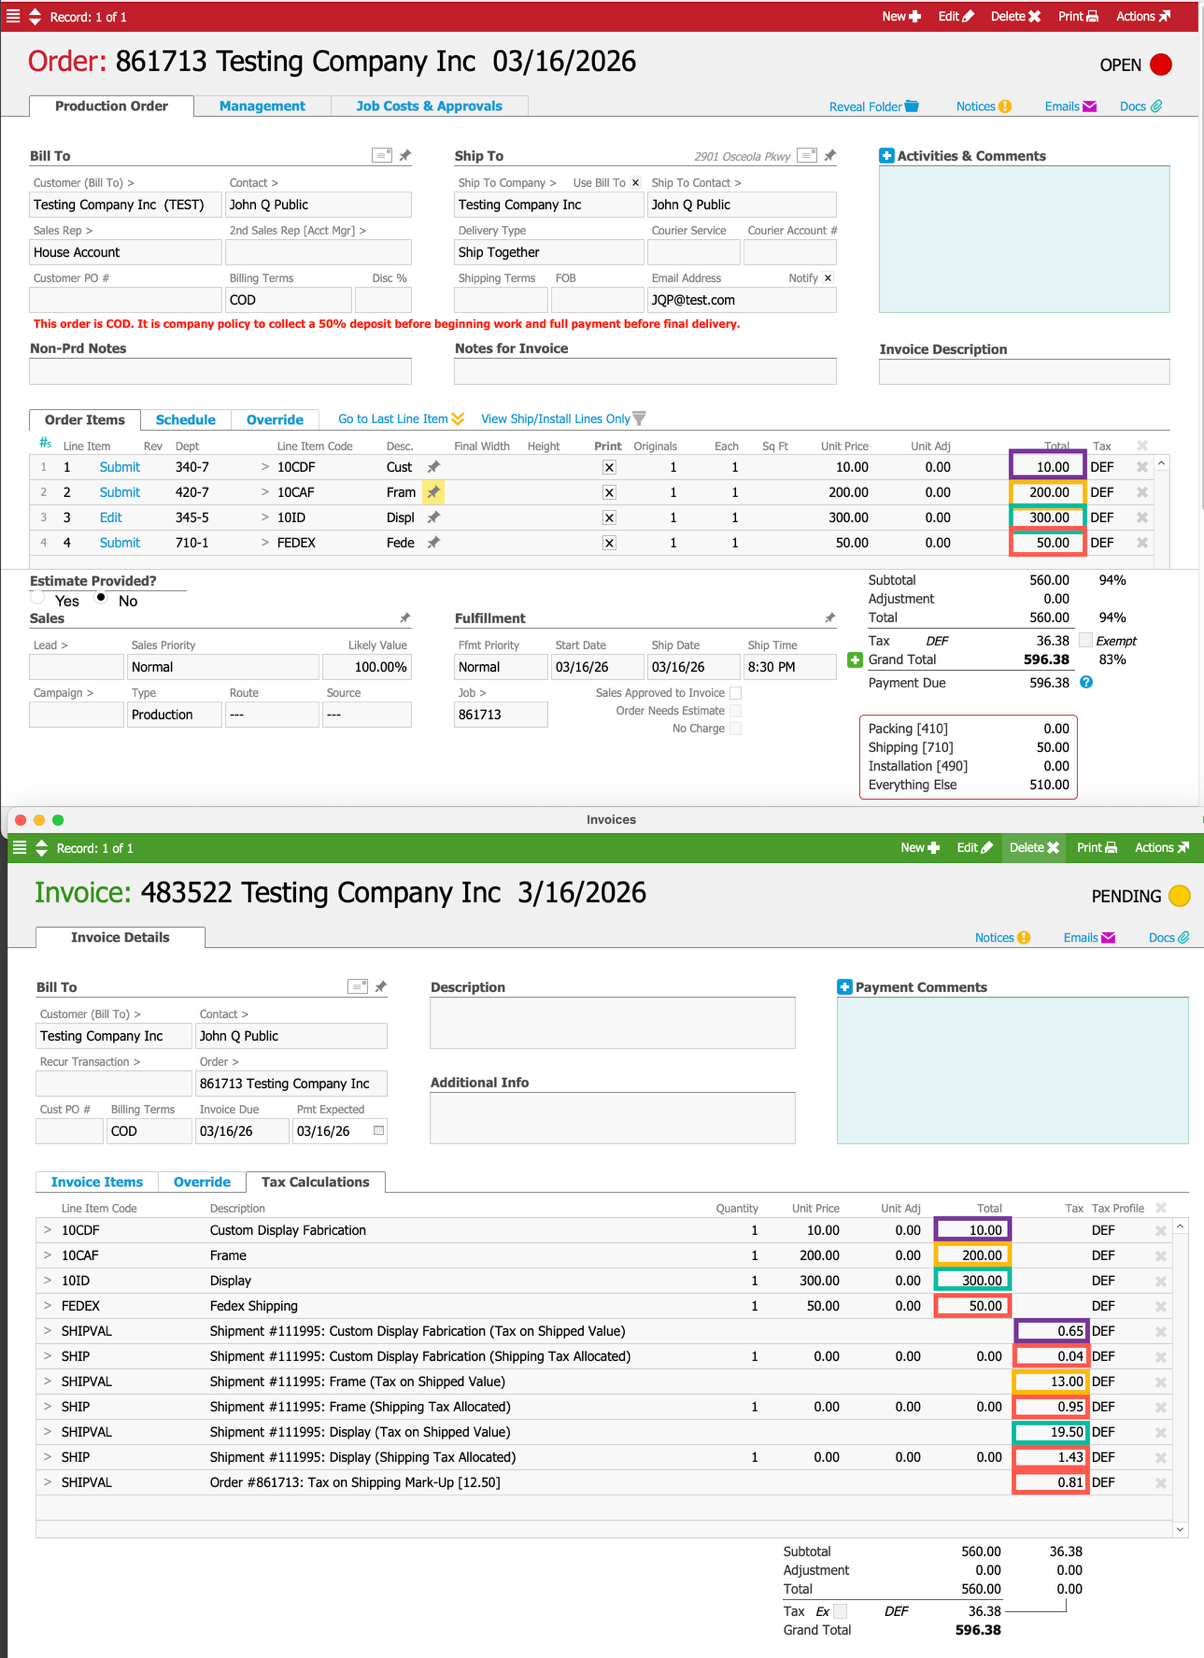The height and width of the screenshot is (1658, 1204).
Task: Click Edit pencil in the Order toolbar
Action: pos(956,16)
